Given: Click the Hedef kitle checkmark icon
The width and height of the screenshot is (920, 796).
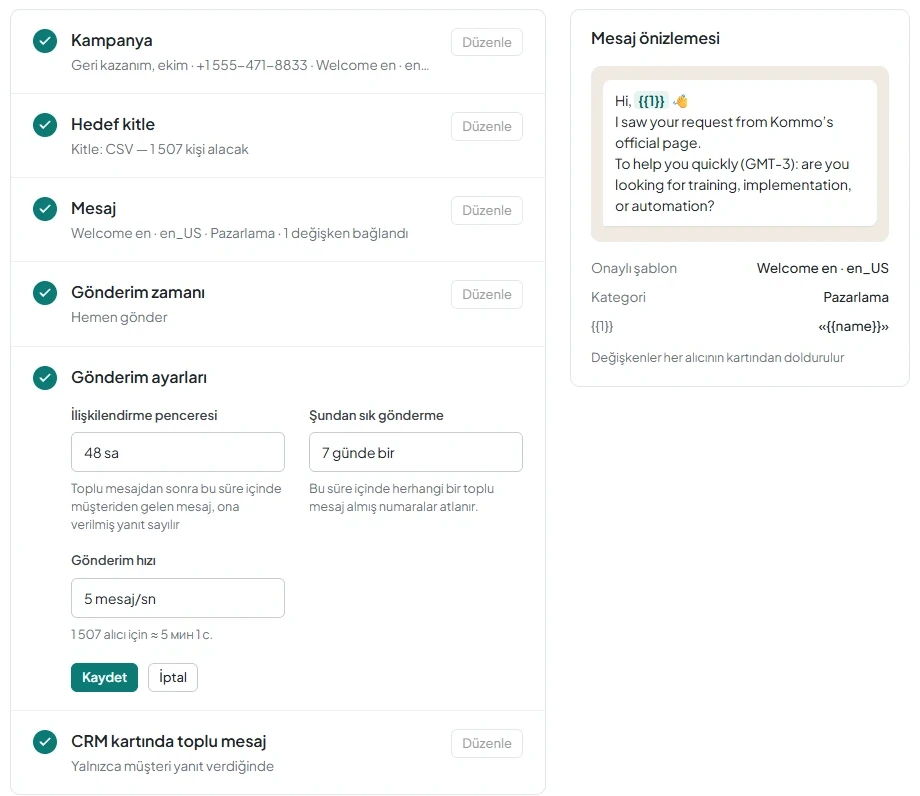Looking at the screenshot, I should 45,125.
